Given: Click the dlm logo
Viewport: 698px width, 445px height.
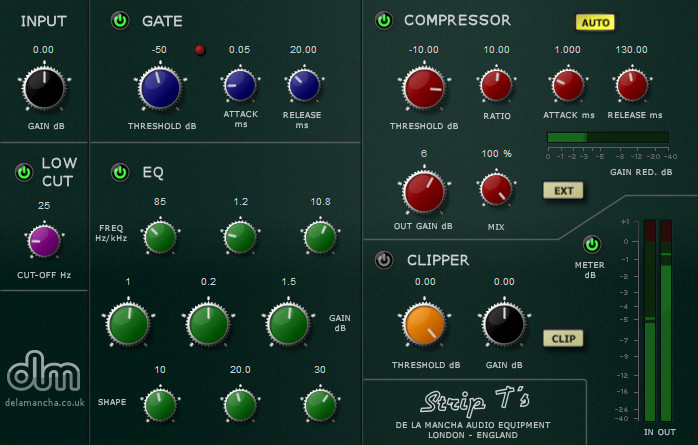Looking at the screenshot, I should click(44, 370).
